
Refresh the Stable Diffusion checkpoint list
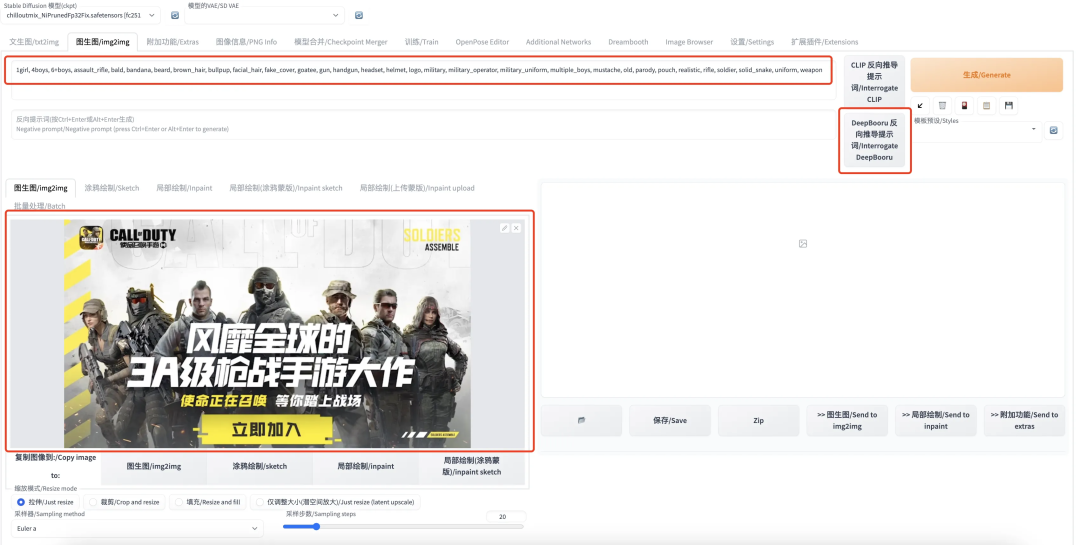(175, 15)
